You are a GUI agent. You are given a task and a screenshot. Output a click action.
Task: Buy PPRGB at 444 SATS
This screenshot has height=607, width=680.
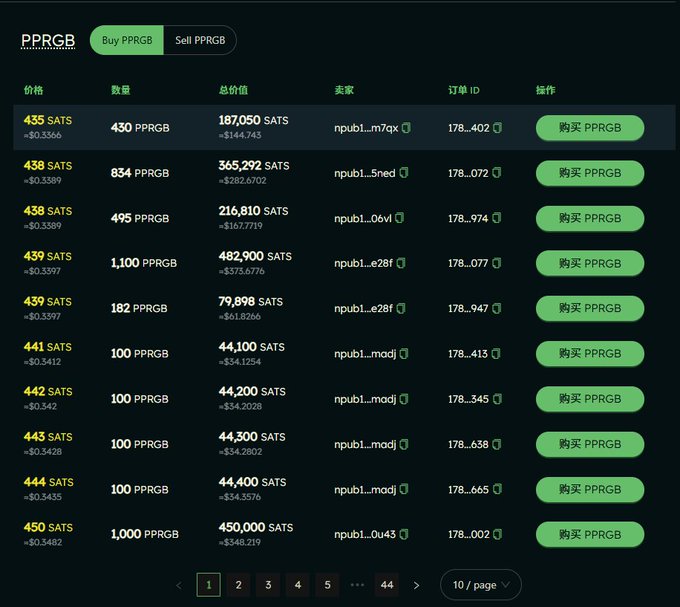point(590,490)
